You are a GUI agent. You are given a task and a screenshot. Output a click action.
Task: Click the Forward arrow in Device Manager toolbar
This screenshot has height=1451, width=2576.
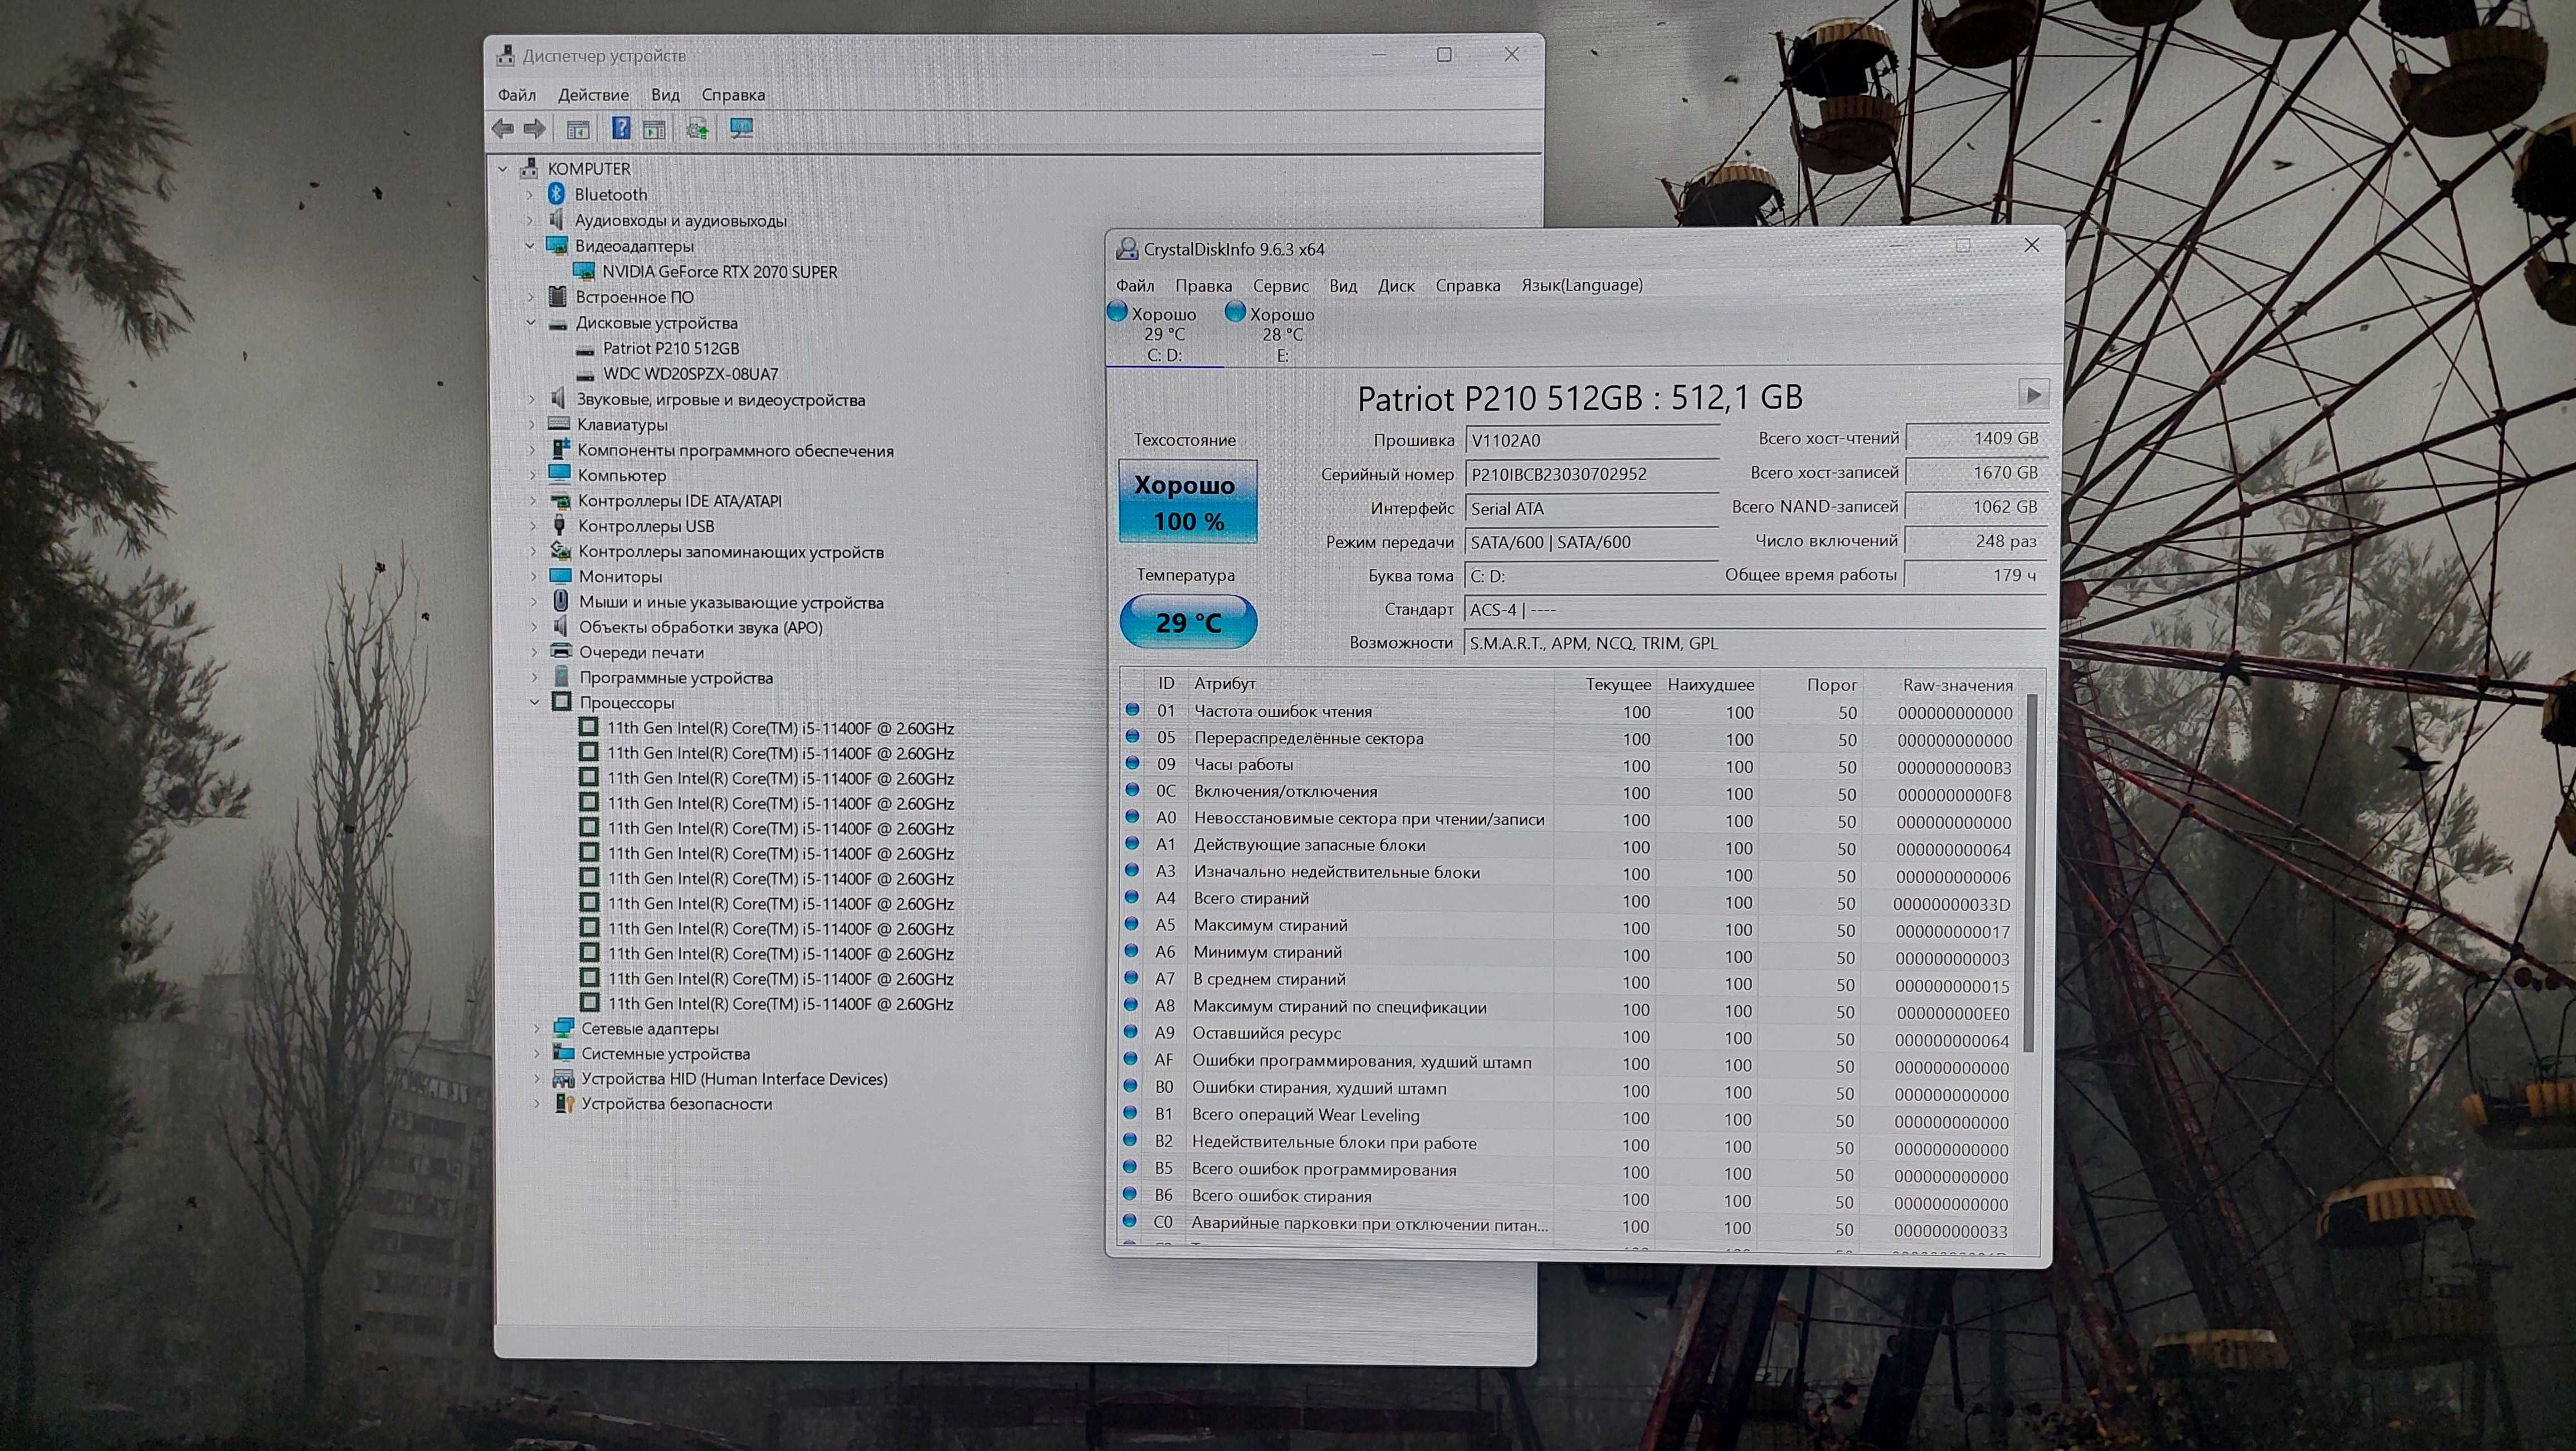click(536, 128)
